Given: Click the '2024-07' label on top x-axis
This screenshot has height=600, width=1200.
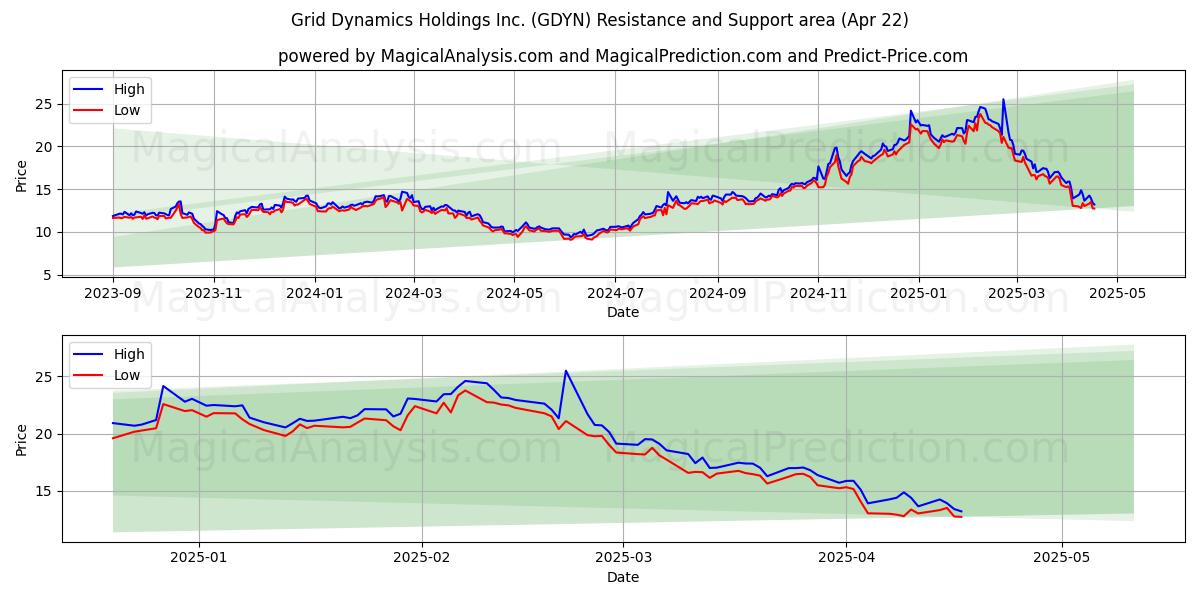Looking at the screenshot, I should [615, 294].
